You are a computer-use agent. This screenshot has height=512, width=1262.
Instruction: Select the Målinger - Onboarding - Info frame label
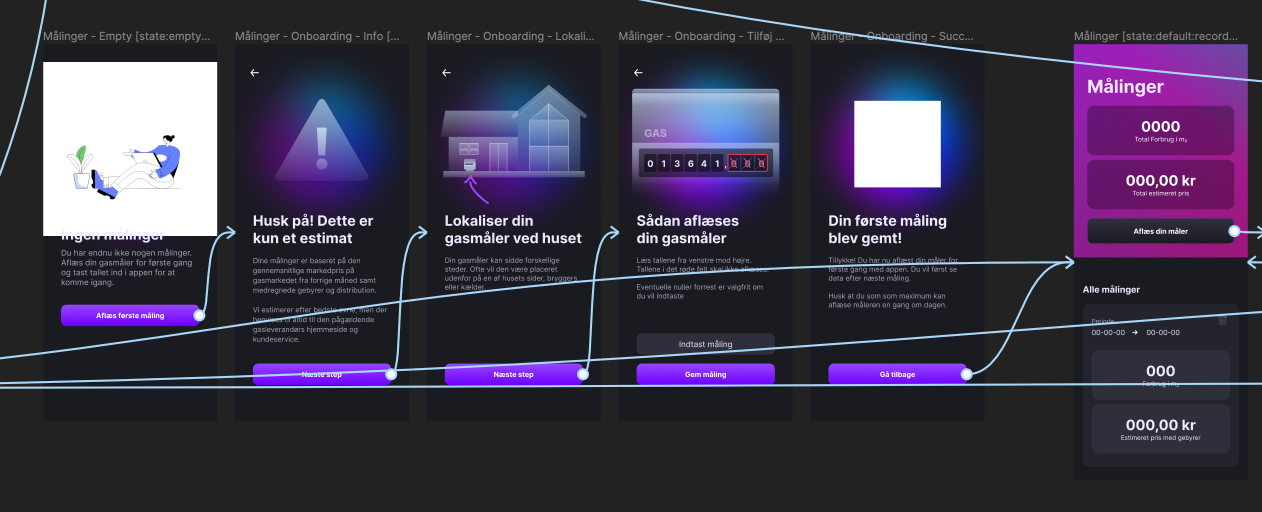click(318, 36)
